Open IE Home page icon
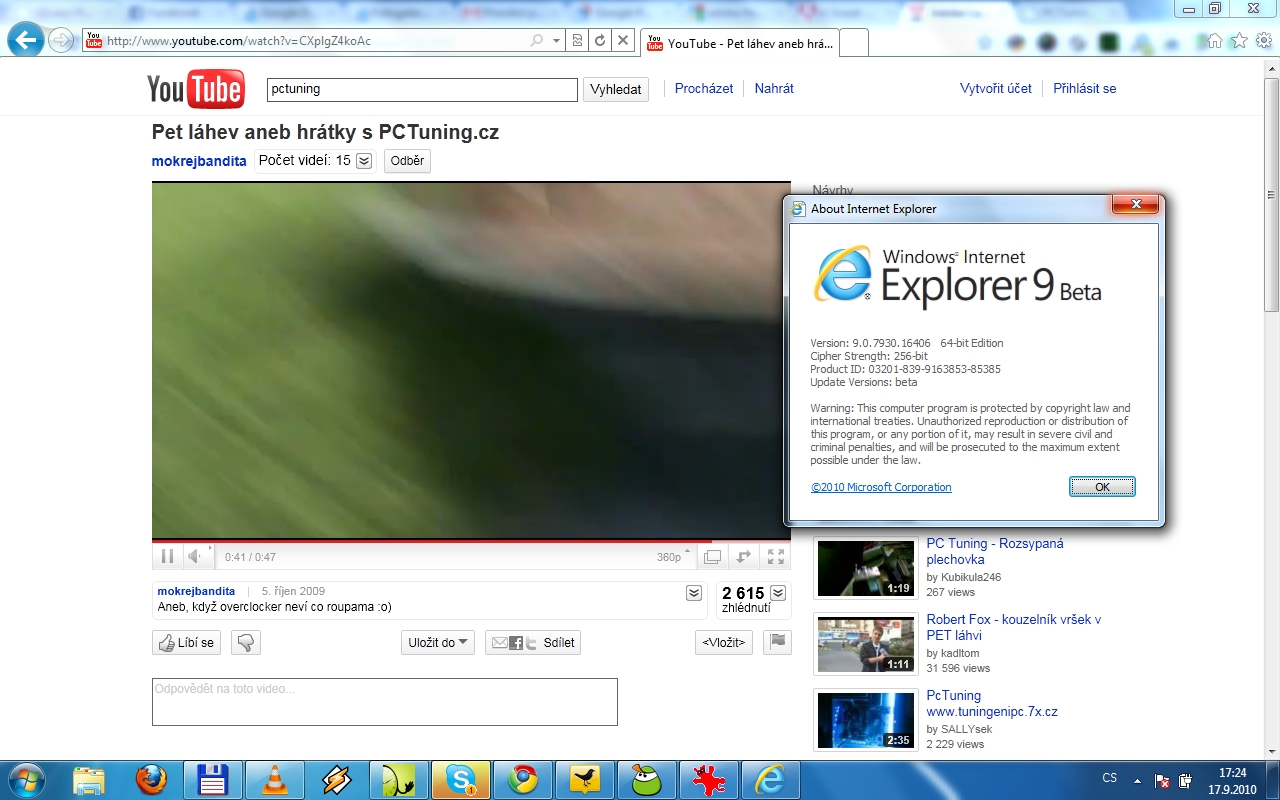The height and width of the screenshot is (800, 1280). (1215, 41)
